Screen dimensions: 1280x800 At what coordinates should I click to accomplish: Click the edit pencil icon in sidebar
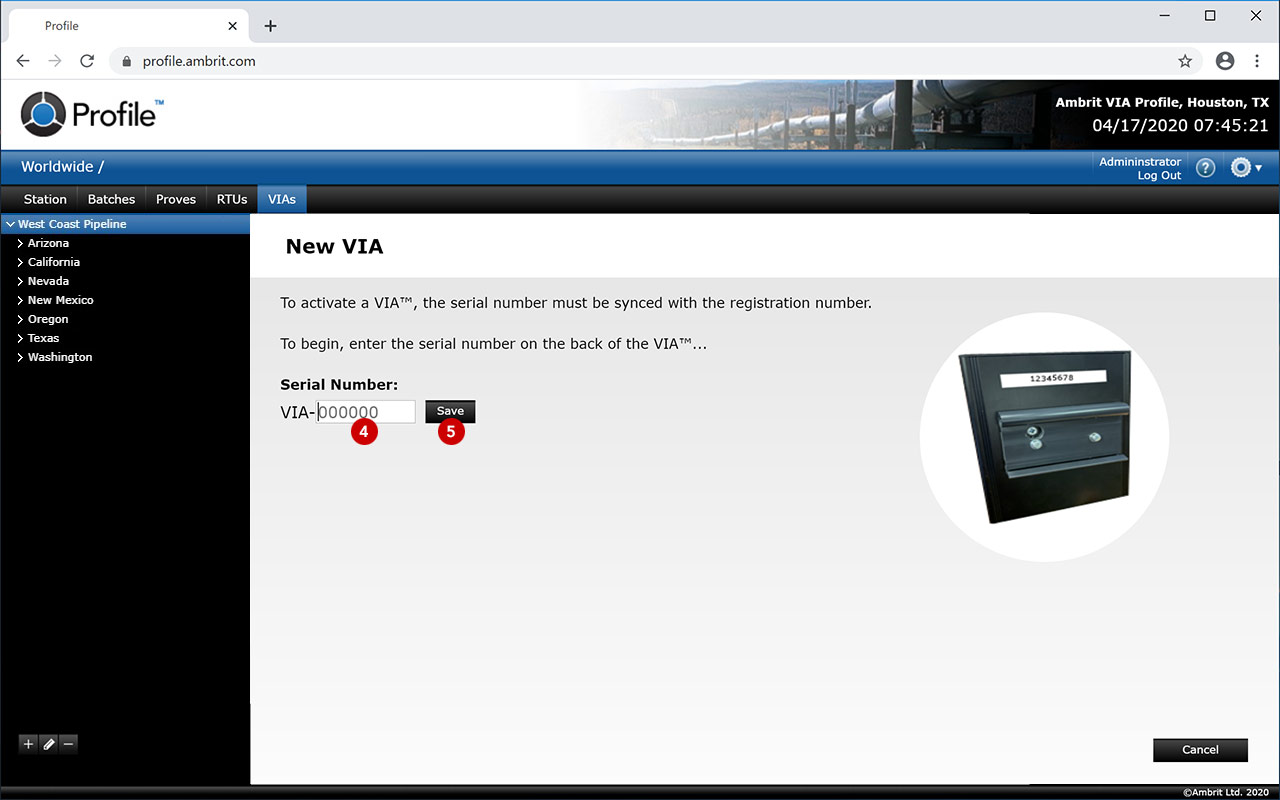pyautogui.click(x=48, y=744)
